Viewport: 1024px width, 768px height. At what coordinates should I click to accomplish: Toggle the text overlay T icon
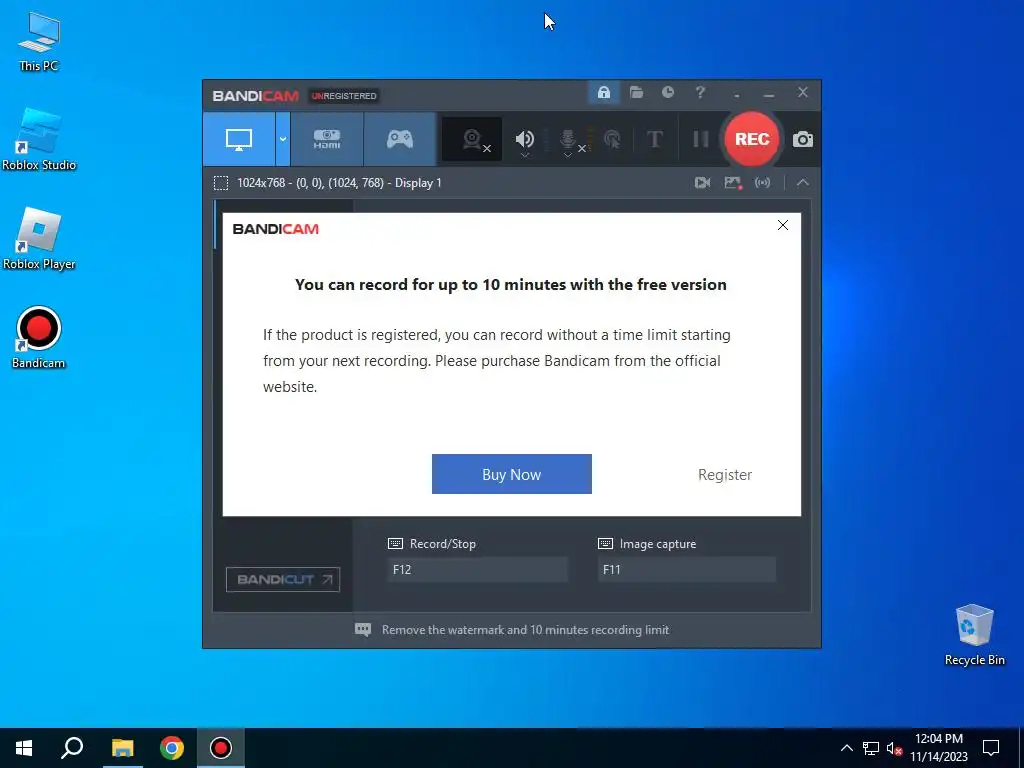click(654, 139)
